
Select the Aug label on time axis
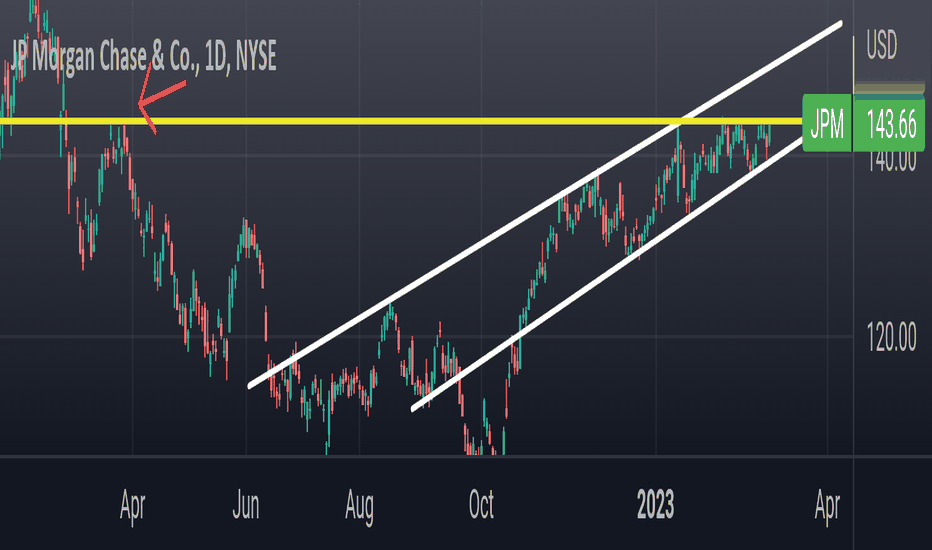click(x=359, y=507)
